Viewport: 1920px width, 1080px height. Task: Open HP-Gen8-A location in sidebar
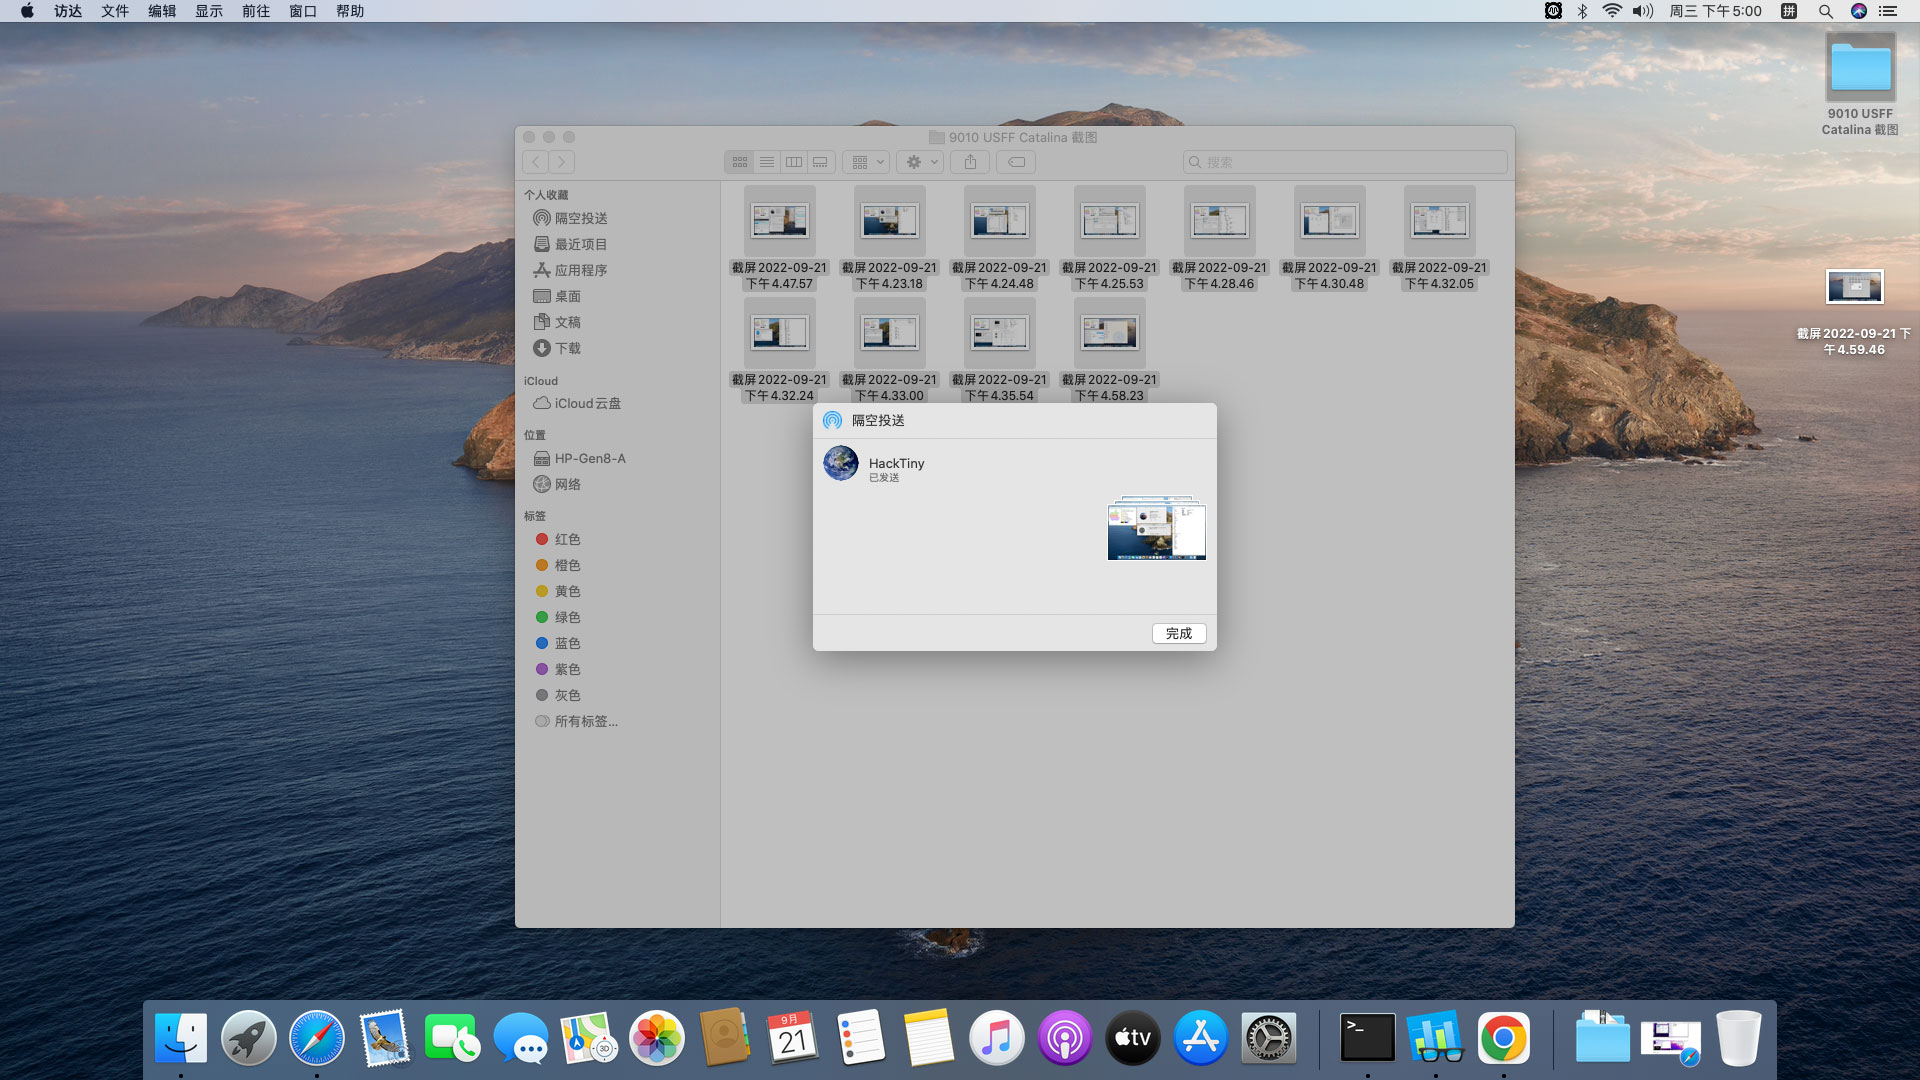589,458
